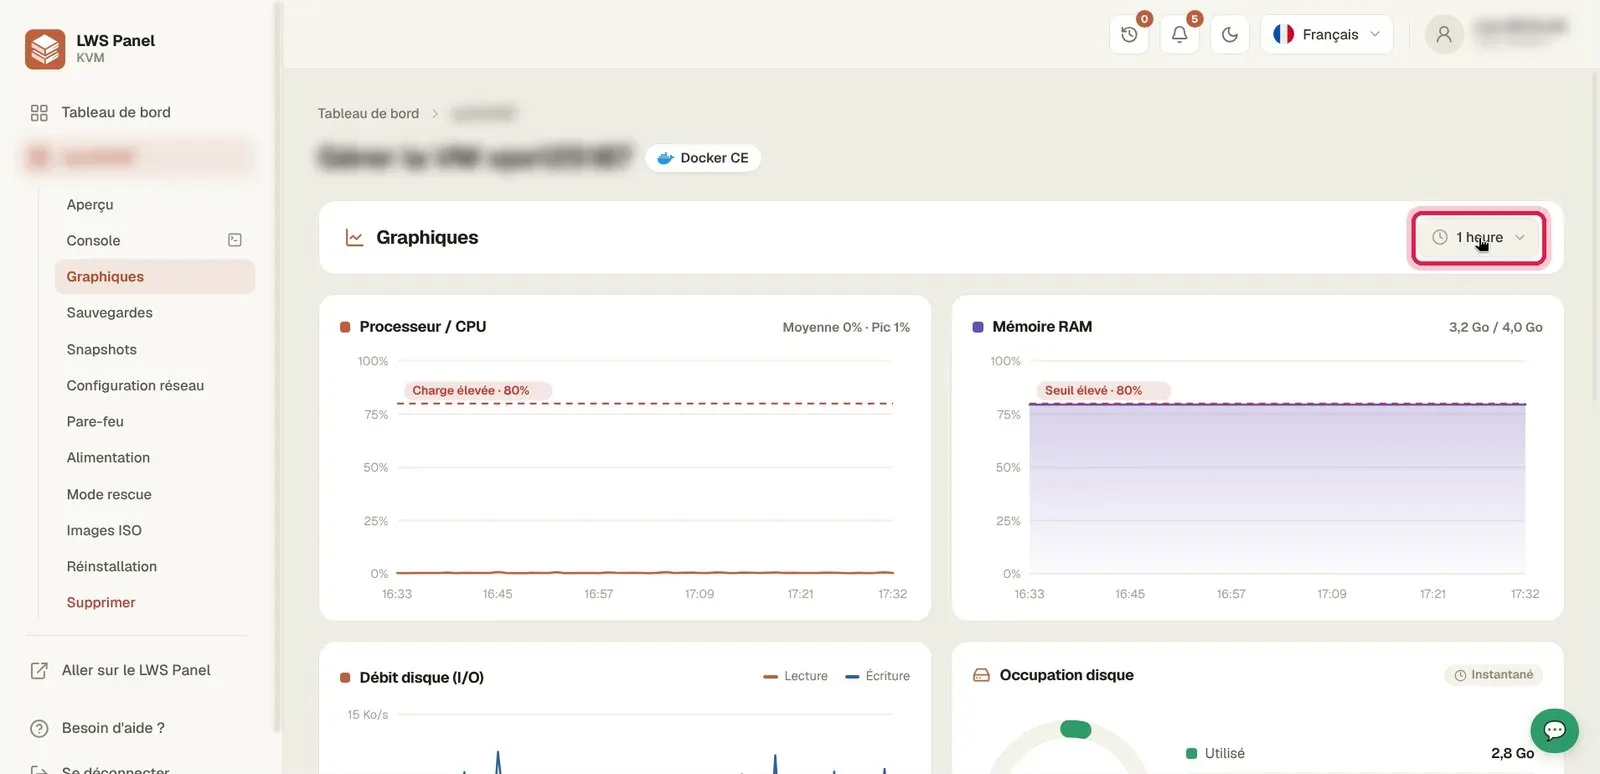Open Sauvegardes section
The height and width of the screenshot is (774, 1600).
coord(110,313)
